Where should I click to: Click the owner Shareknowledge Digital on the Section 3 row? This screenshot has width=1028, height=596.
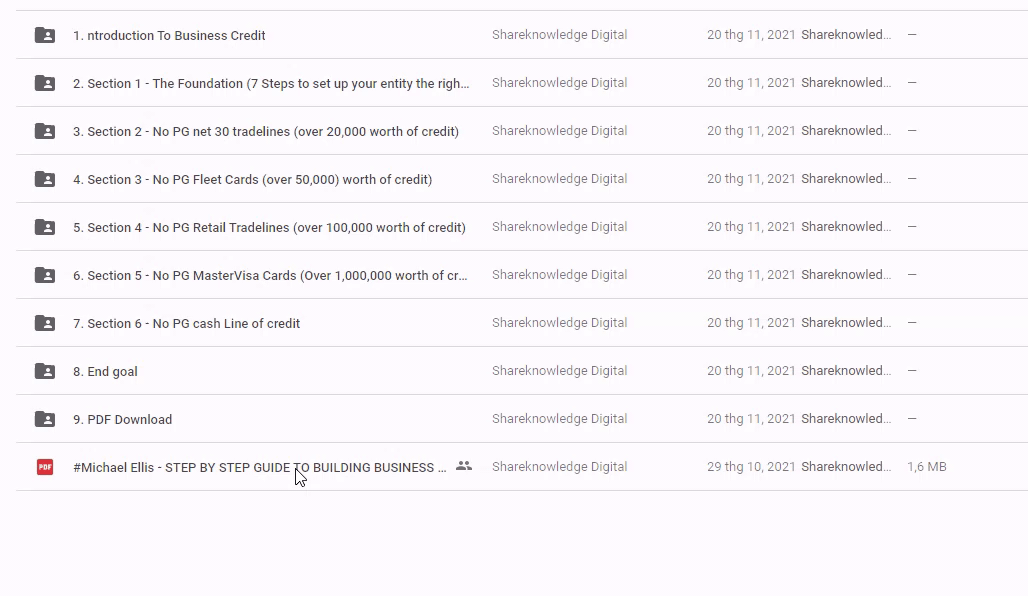pos(559,179)
